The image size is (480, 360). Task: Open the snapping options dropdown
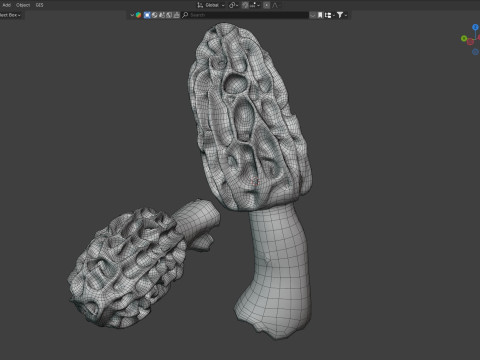pyautogui.click(x=254, y=5)
